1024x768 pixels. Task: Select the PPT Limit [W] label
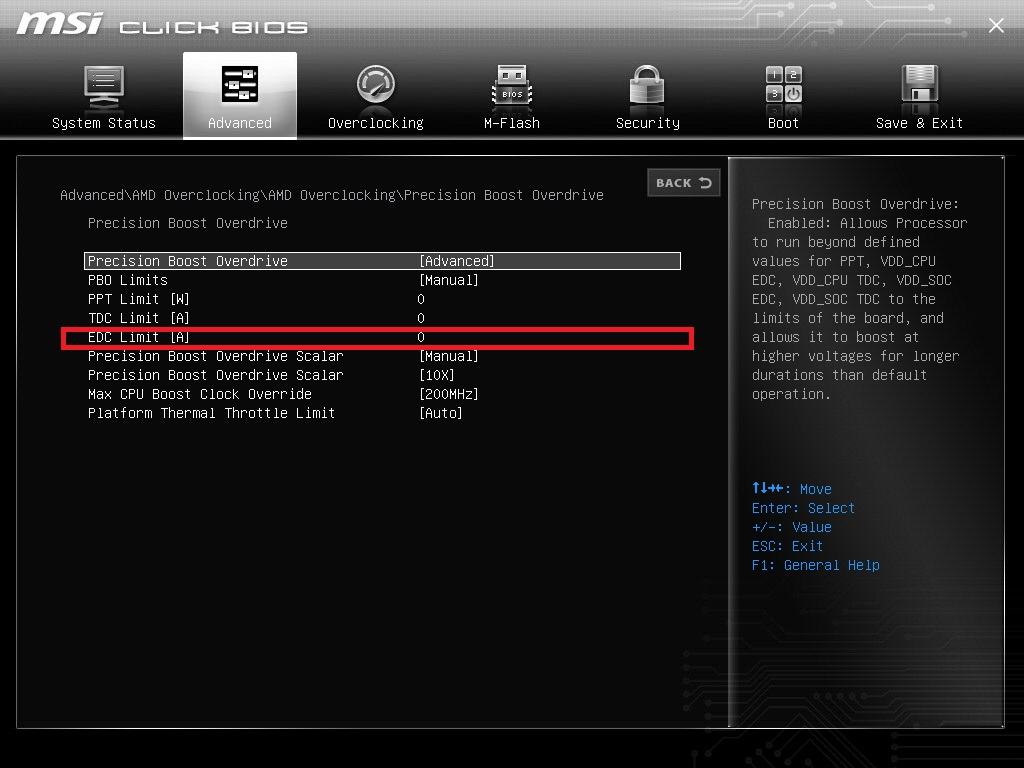point(138,299)
